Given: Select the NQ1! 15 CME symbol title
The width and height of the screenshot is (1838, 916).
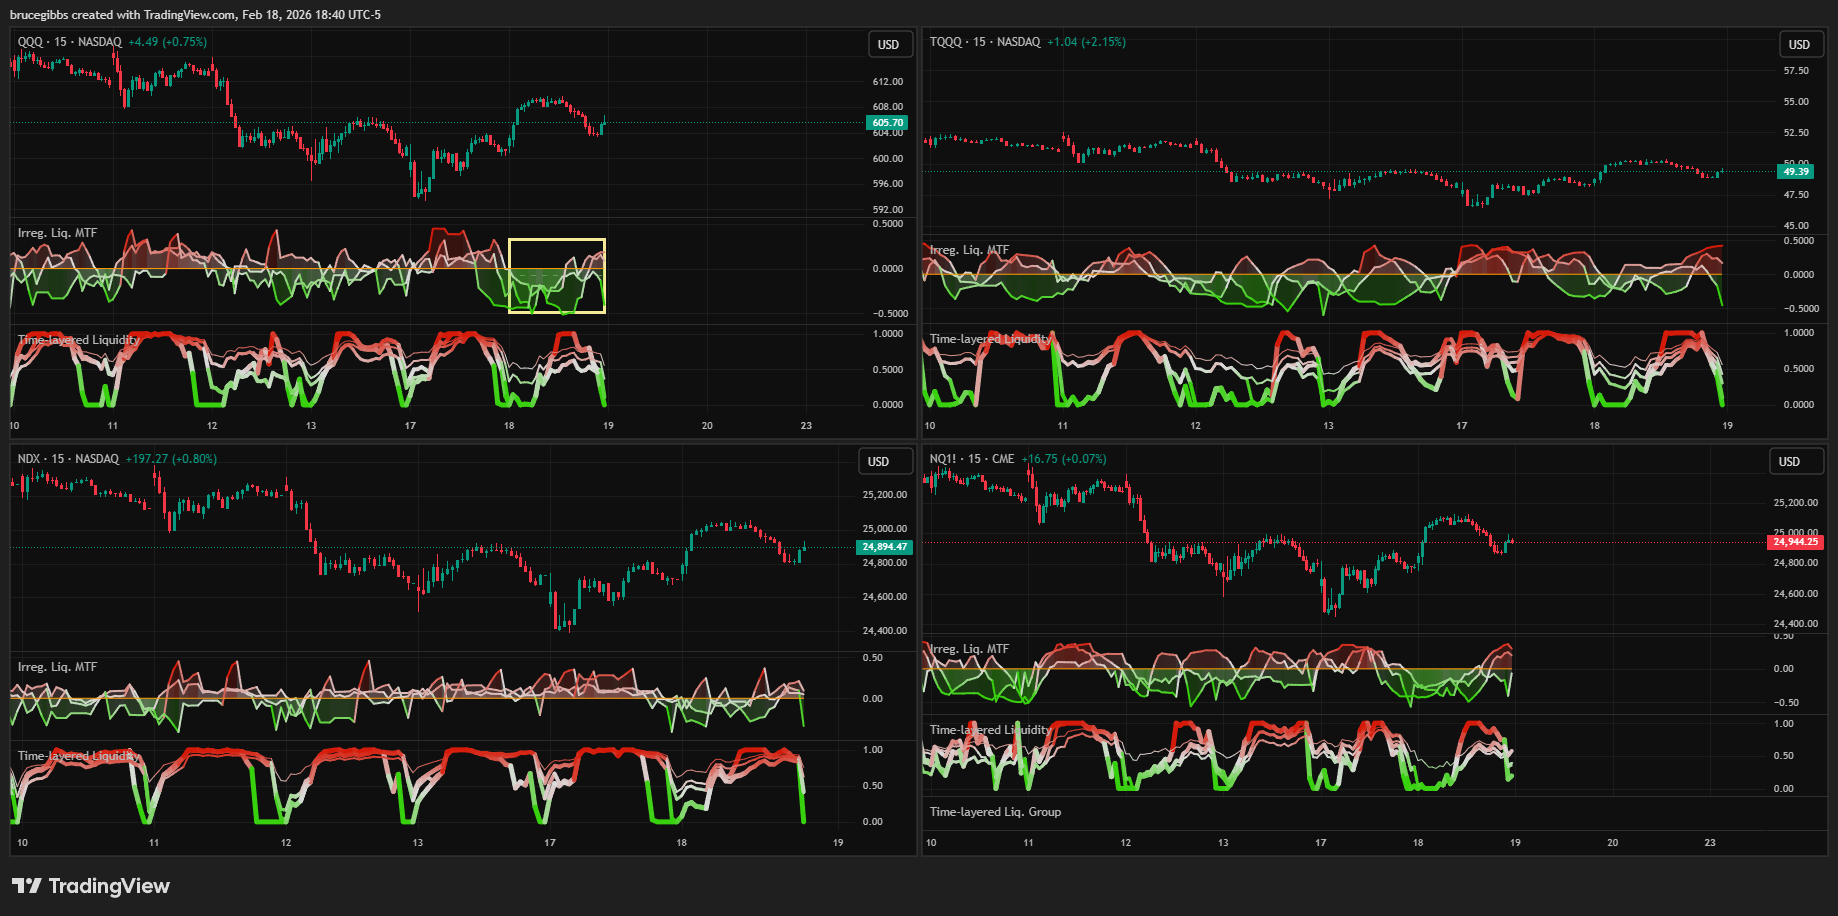Looking at the screenshot, I should point(971,459).
